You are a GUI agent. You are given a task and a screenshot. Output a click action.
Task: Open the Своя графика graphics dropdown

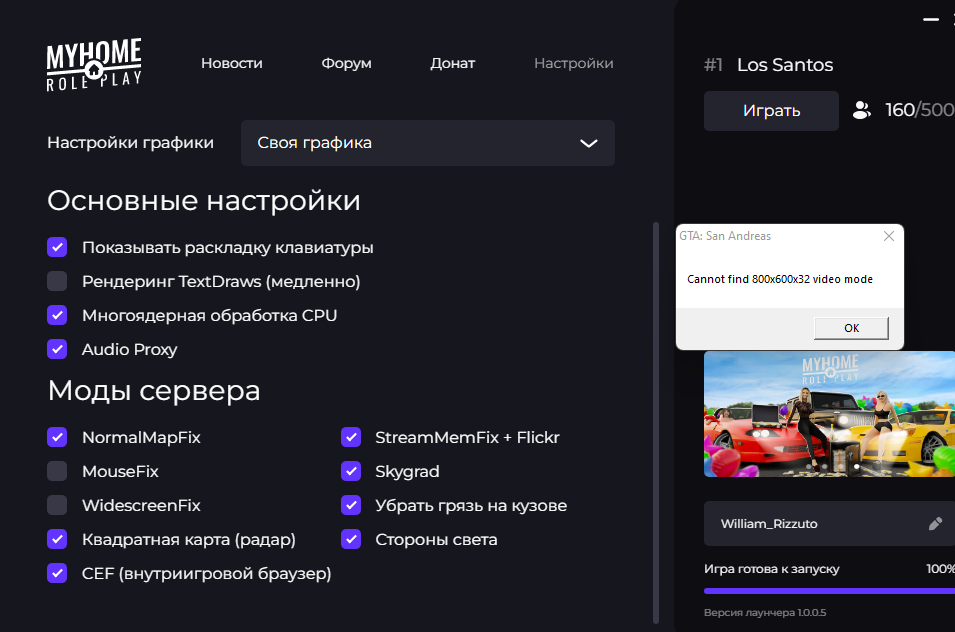click(428, 143)
